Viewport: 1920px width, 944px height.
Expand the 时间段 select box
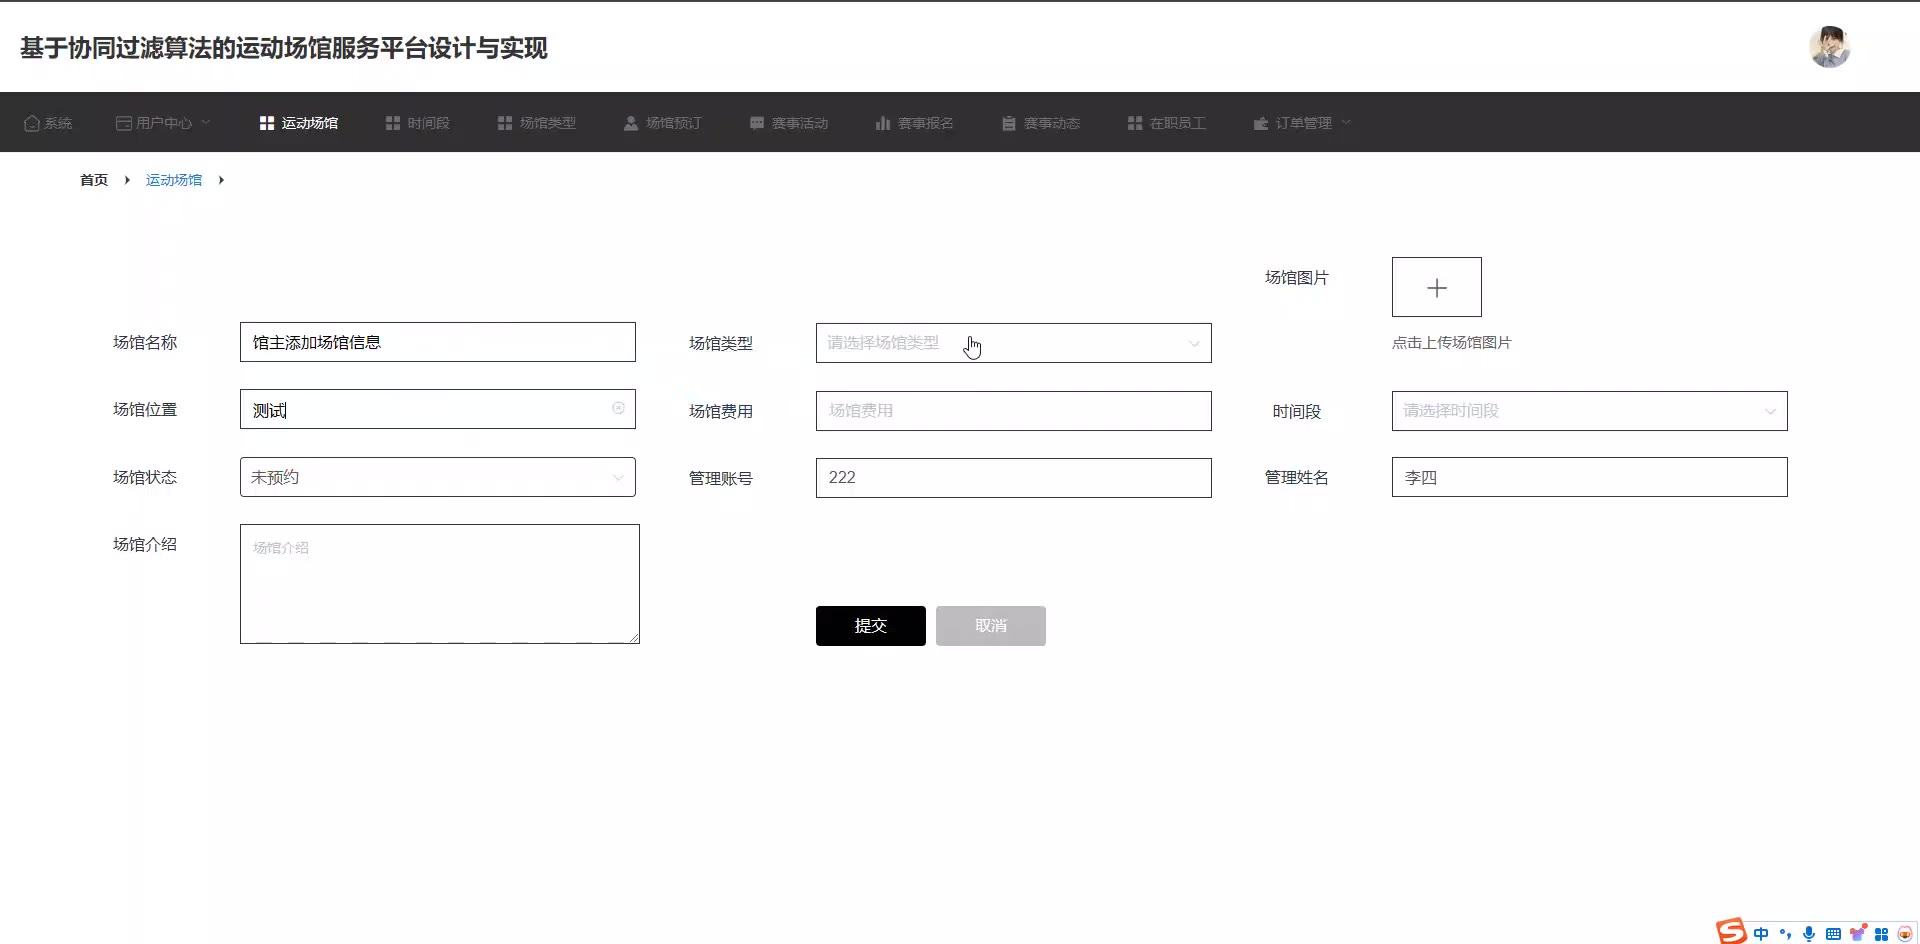(1589, 411)
